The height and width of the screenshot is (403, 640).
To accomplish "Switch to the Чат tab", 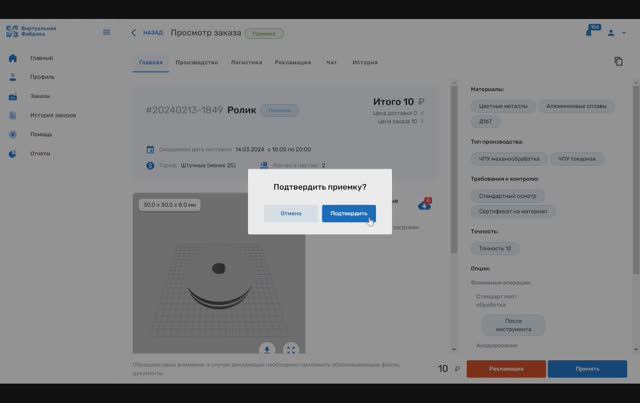I will 331,62.
